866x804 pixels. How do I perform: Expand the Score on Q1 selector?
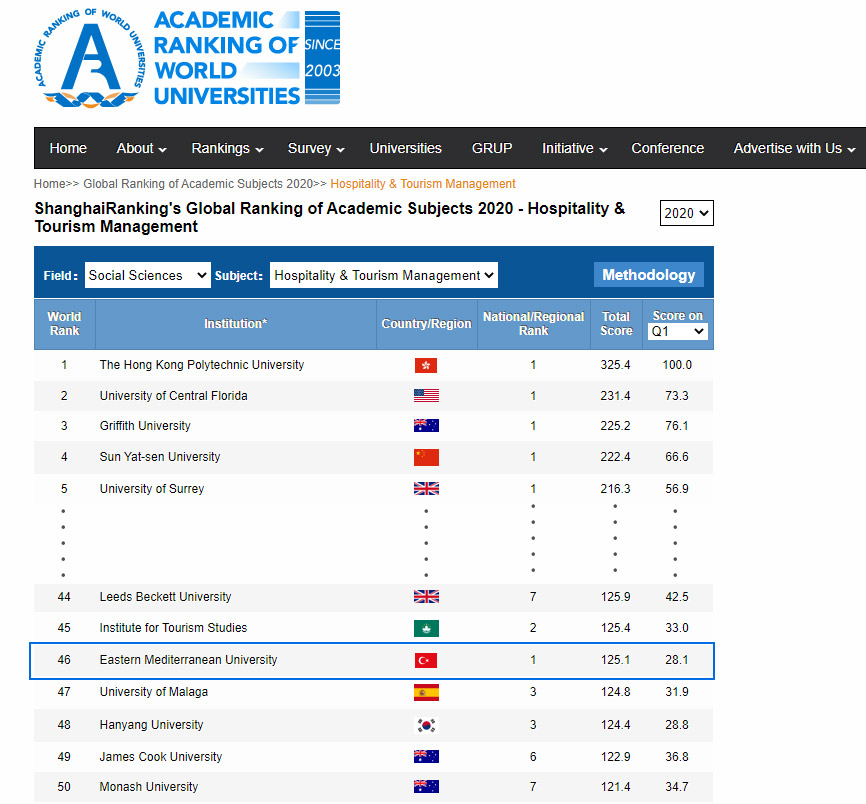[x=678, y=331]
